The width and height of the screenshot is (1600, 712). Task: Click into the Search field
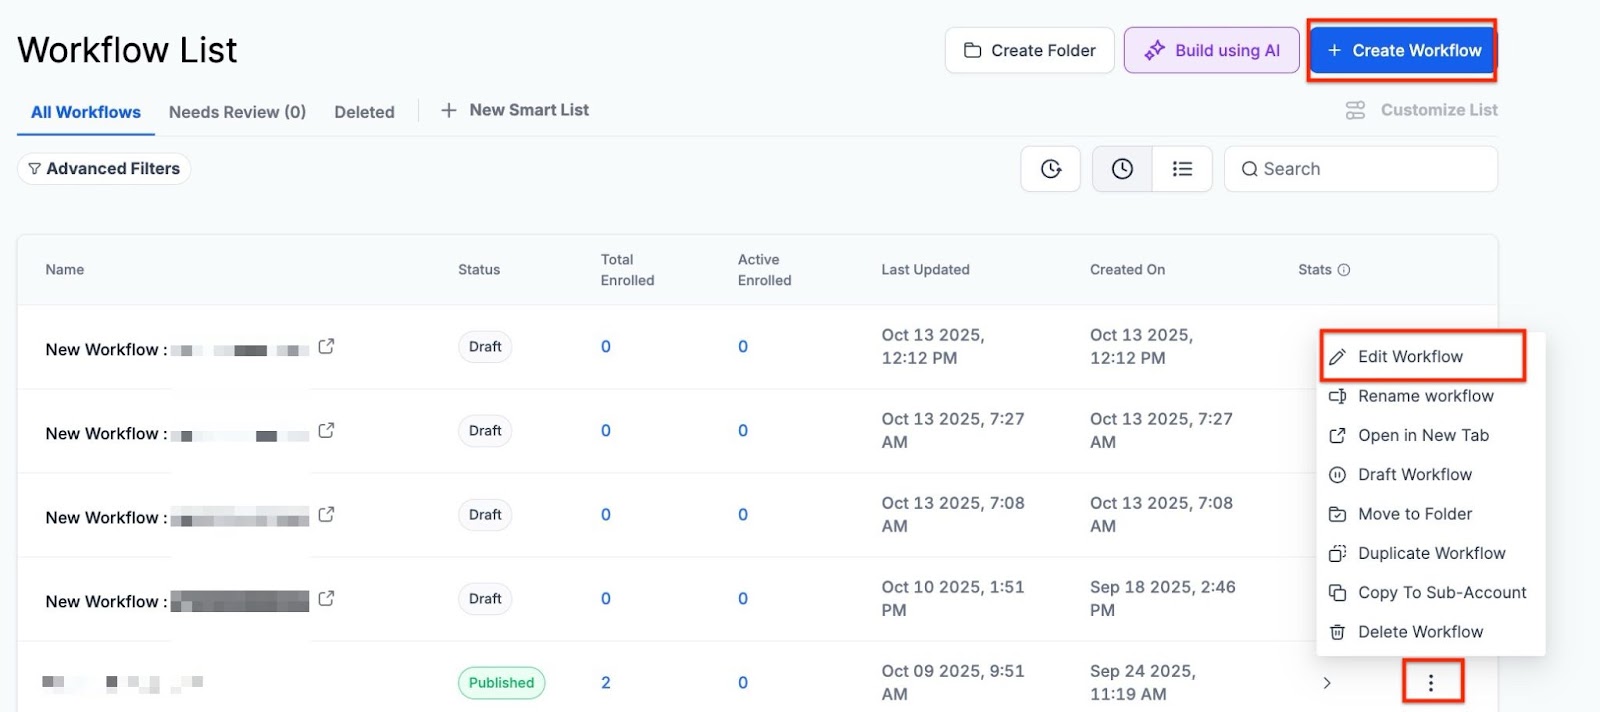point(1370,169)
